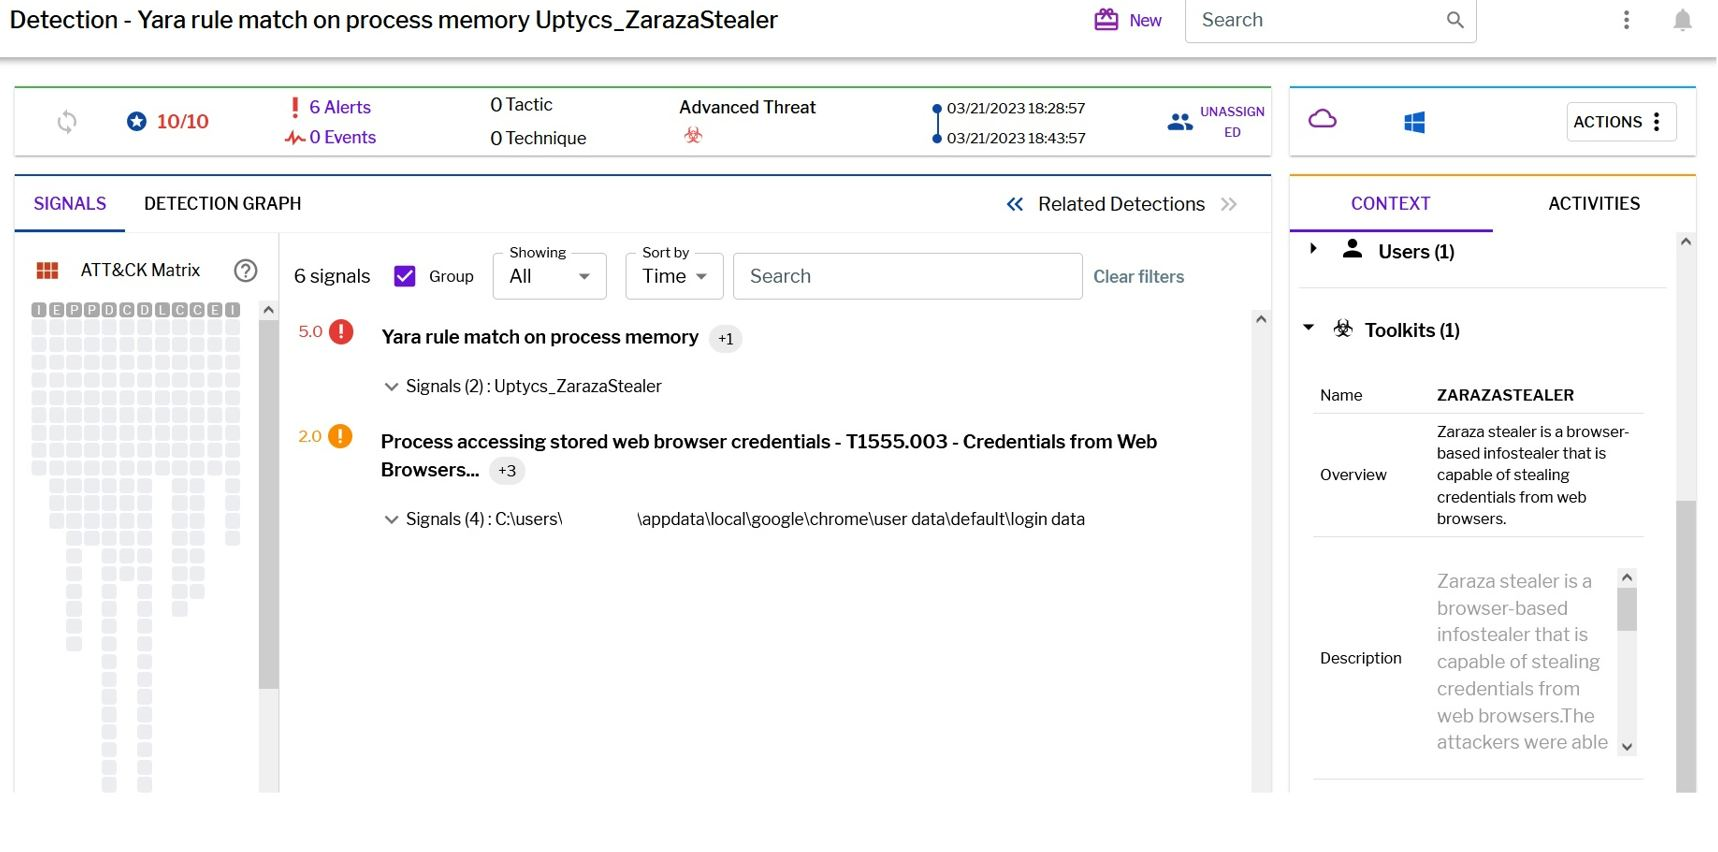Click the notification bell icon

[1682, 20]
